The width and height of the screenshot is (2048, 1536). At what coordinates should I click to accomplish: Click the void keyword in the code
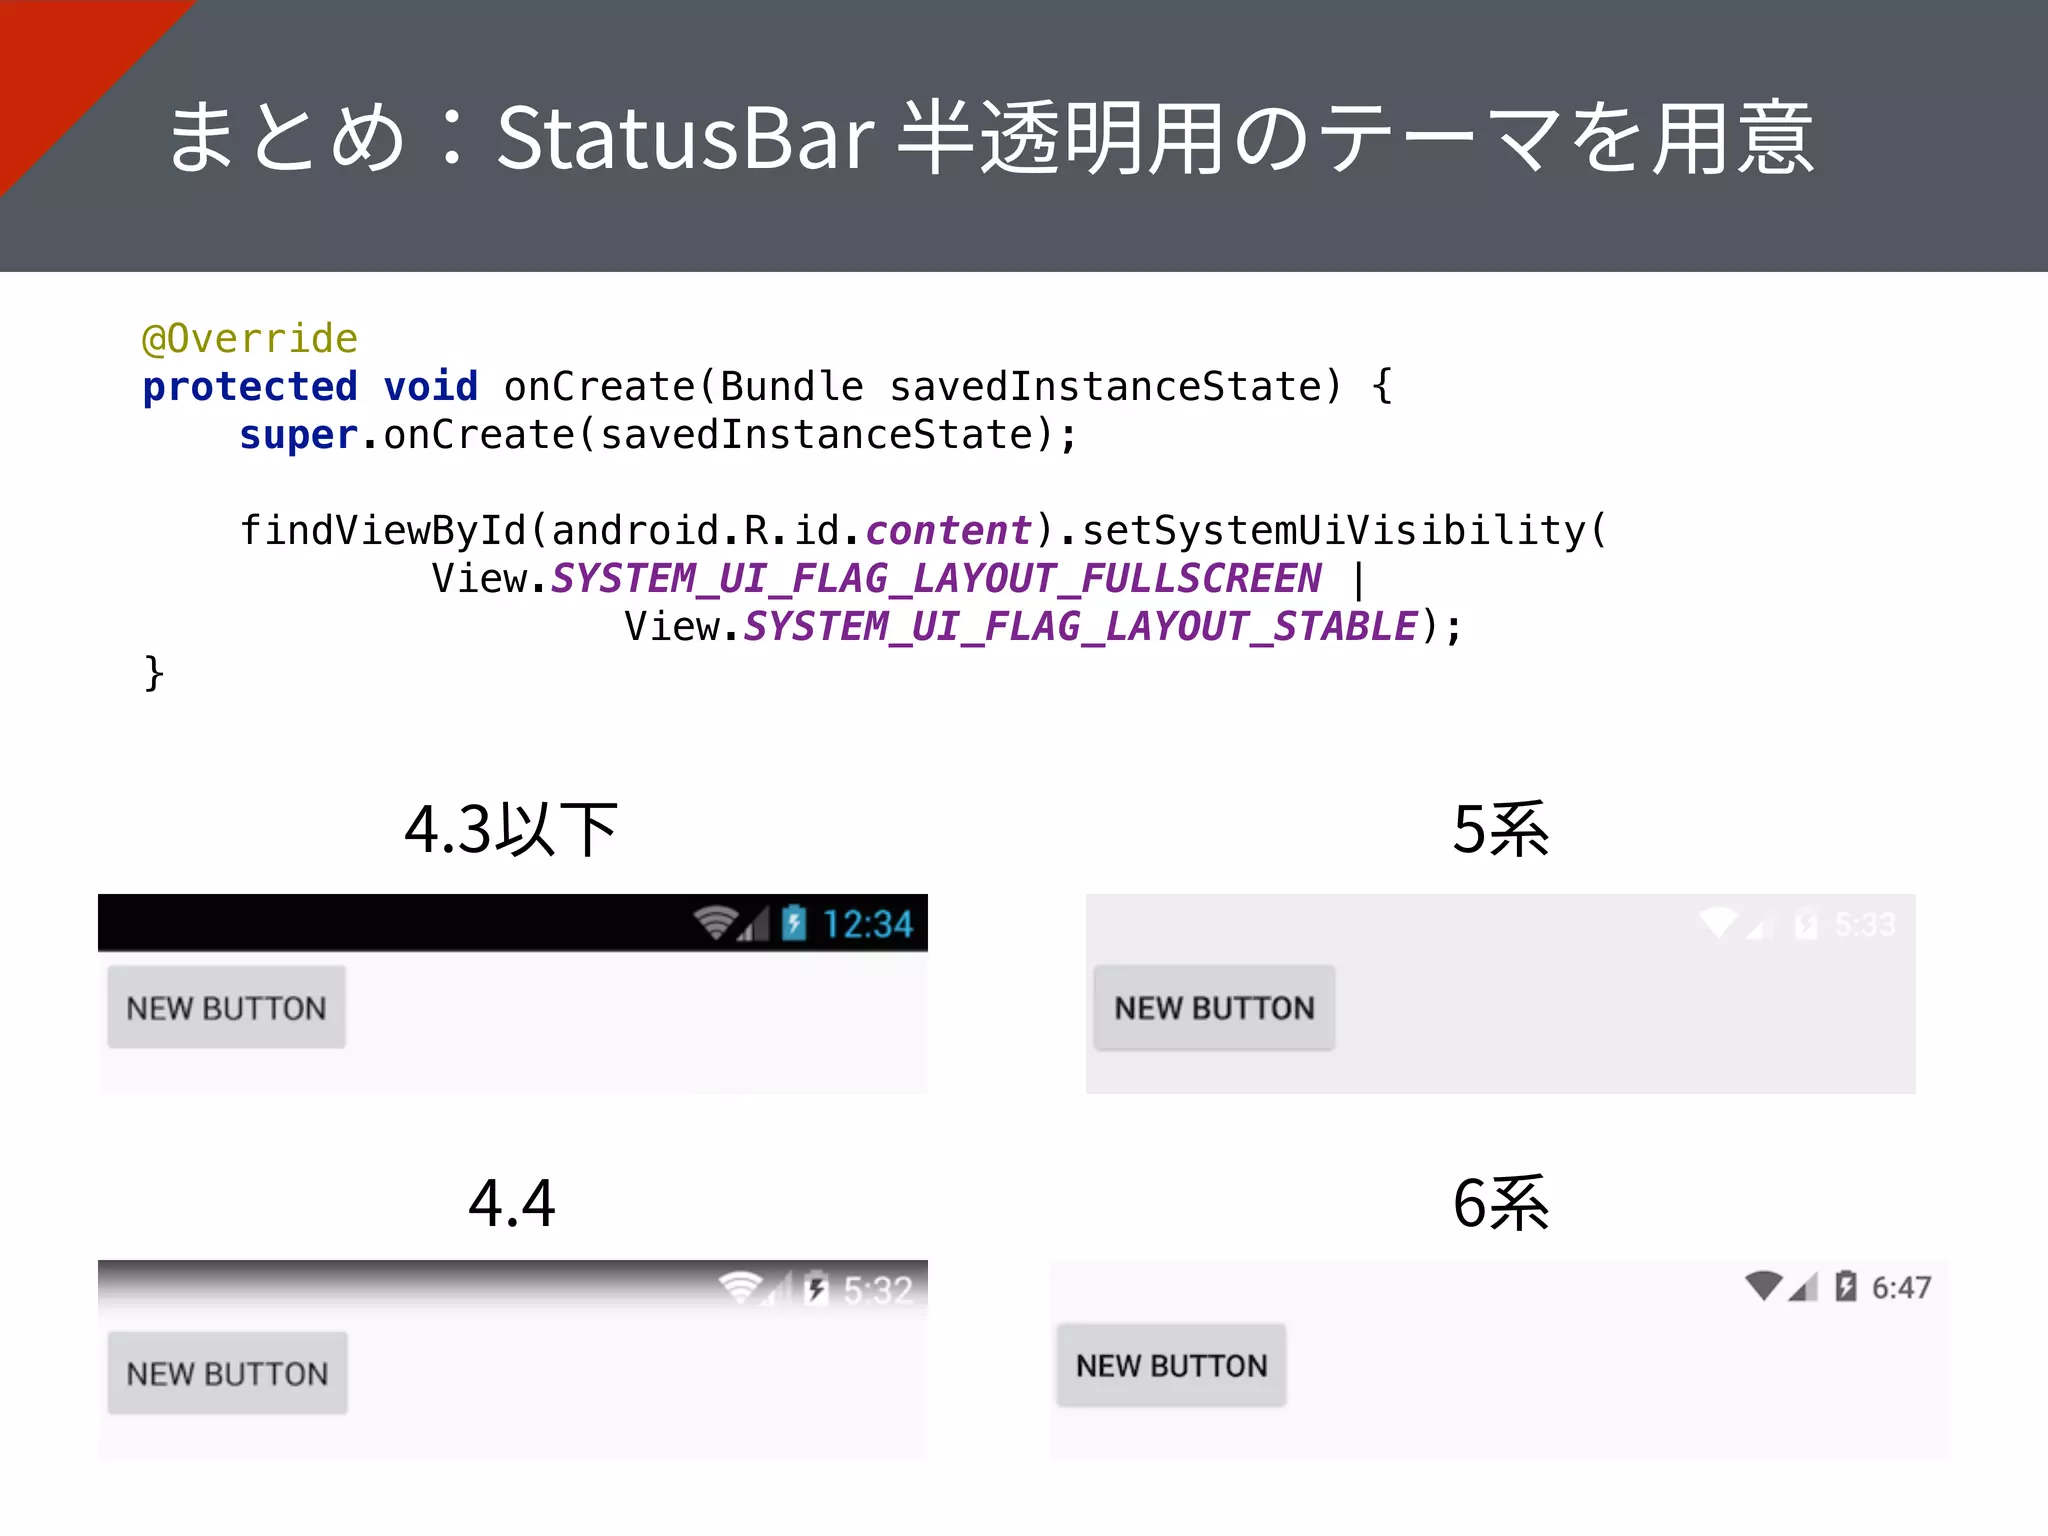tap(430, 386)
